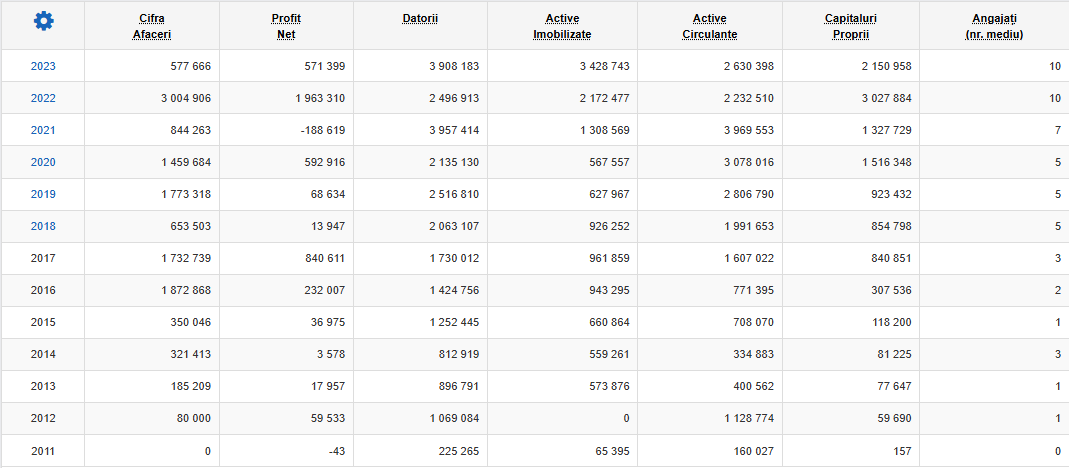Click the 1 730 012 debts value
This screenshot has height=468, width=1069.
click(454, 259)
